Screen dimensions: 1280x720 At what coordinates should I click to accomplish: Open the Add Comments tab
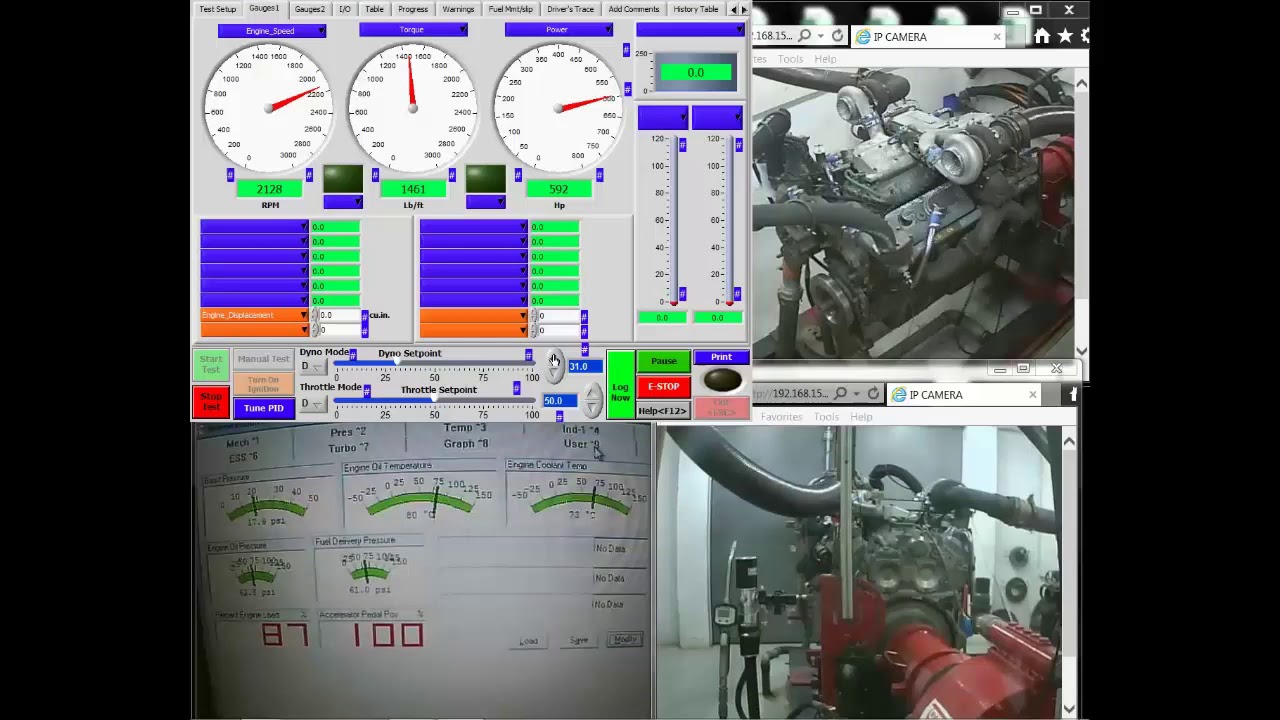[x=634, y=9]
